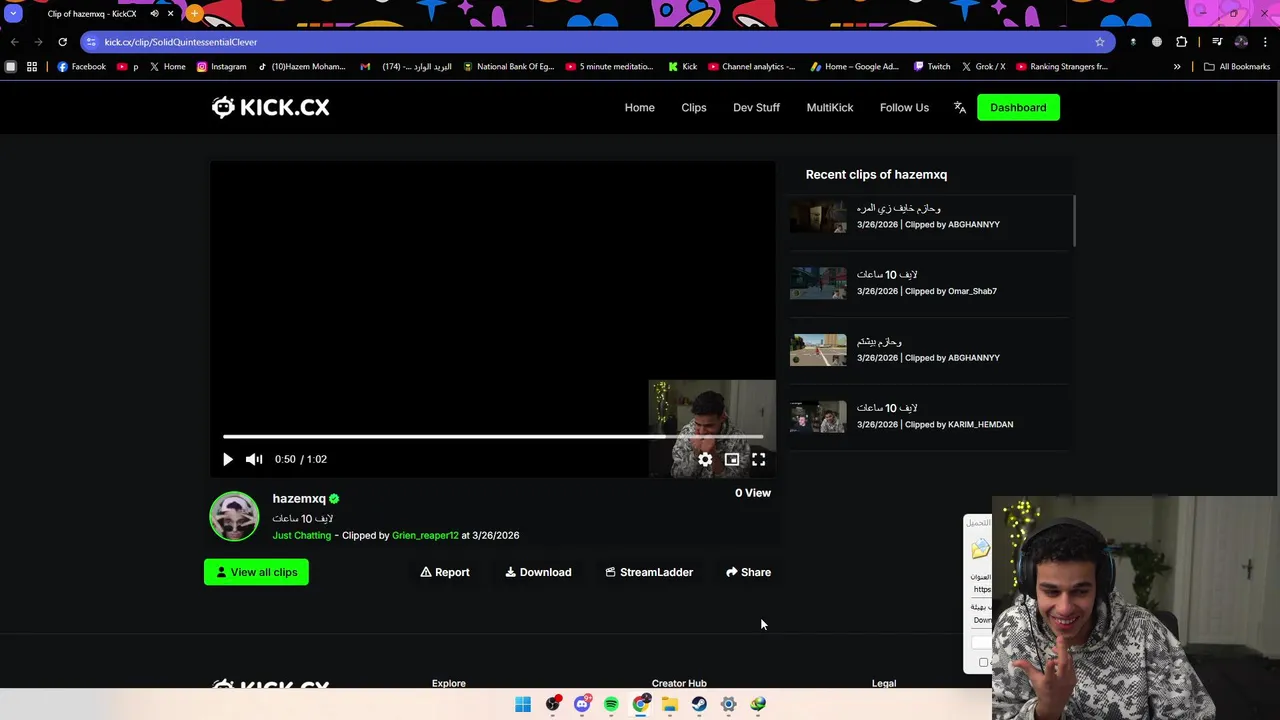Open the browser profile avatar

1241,42
